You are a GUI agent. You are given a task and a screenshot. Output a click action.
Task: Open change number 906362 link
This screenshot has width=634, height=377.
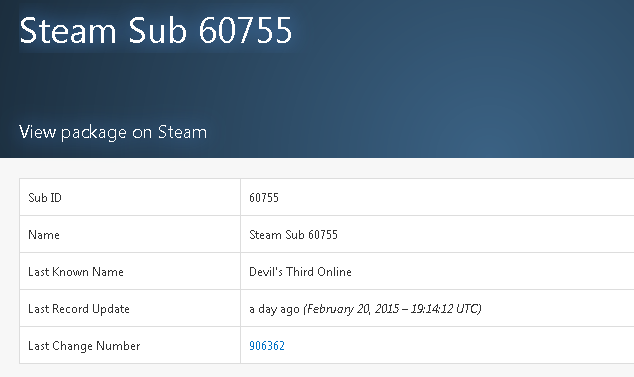(x=267, y=346)
